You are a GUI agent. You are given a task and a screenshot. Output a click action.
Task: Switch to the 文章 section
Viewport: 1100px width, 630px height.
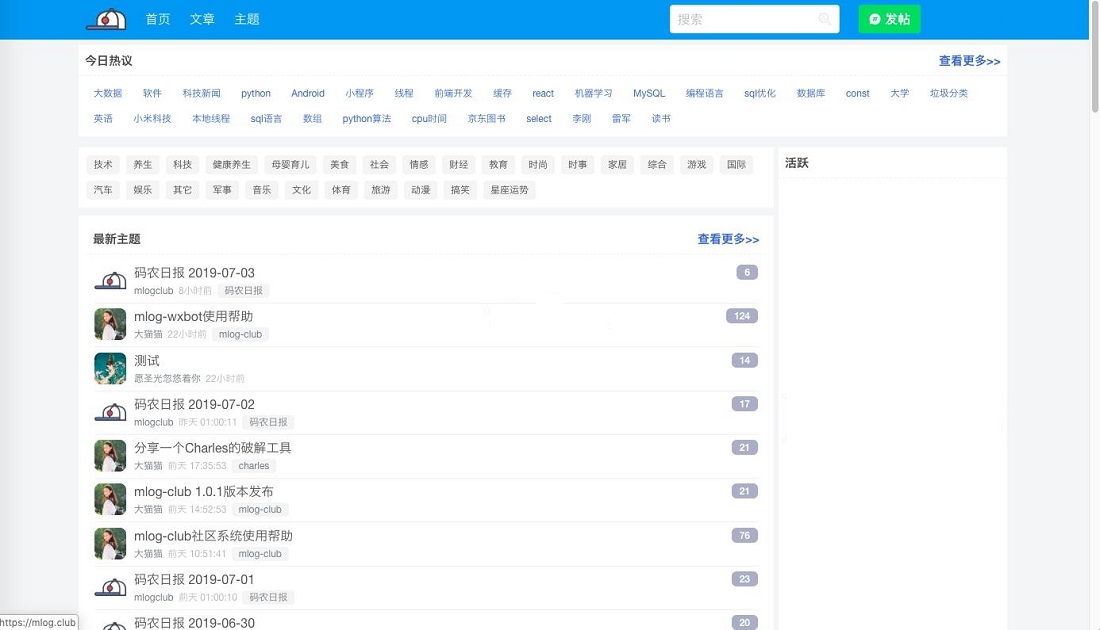201,18
